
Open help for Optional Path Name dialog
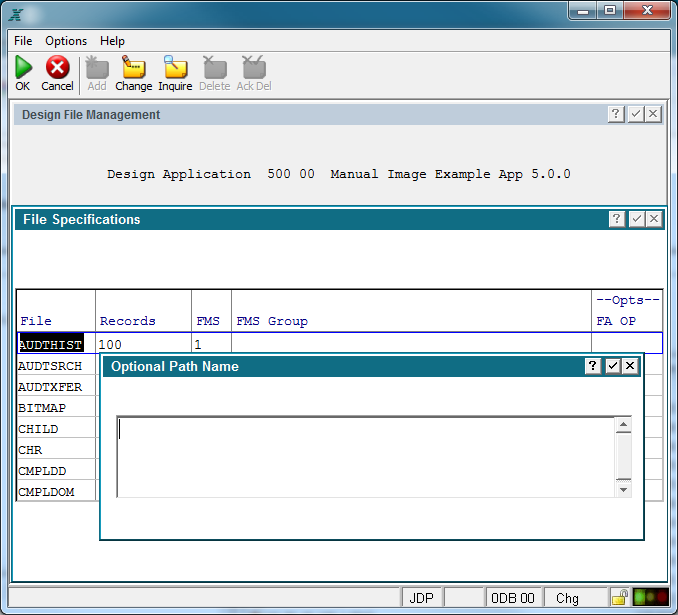(x=593, y=366)
